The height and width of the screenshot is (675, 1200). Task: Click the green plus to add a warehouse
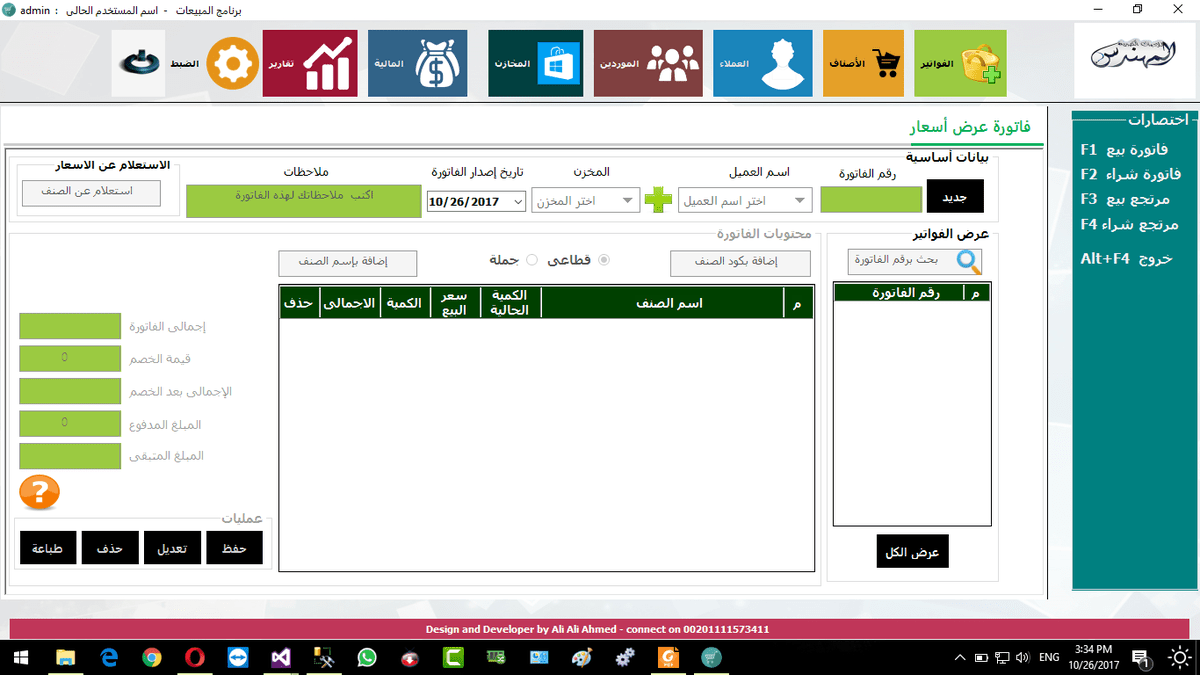[x=658, y=199]
